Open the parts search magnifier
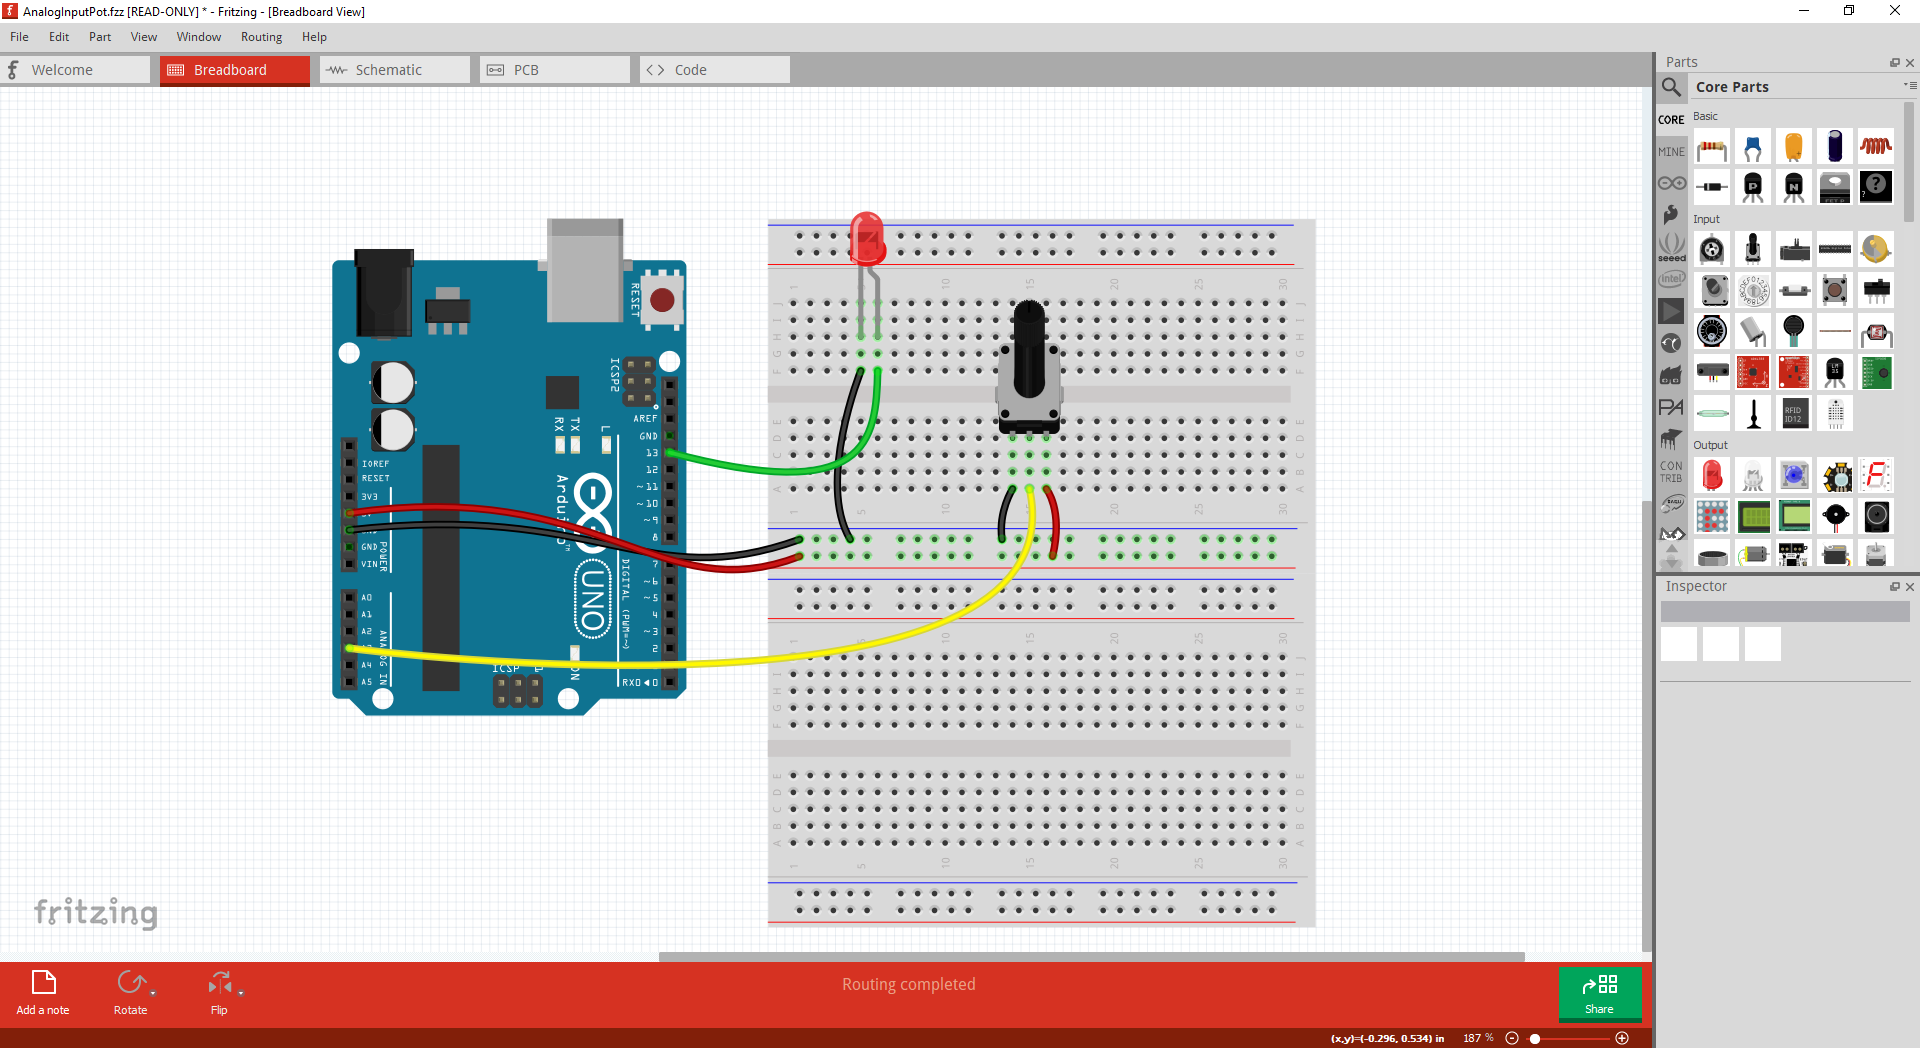1920x1048 pixels. (x=1671, y=87)
